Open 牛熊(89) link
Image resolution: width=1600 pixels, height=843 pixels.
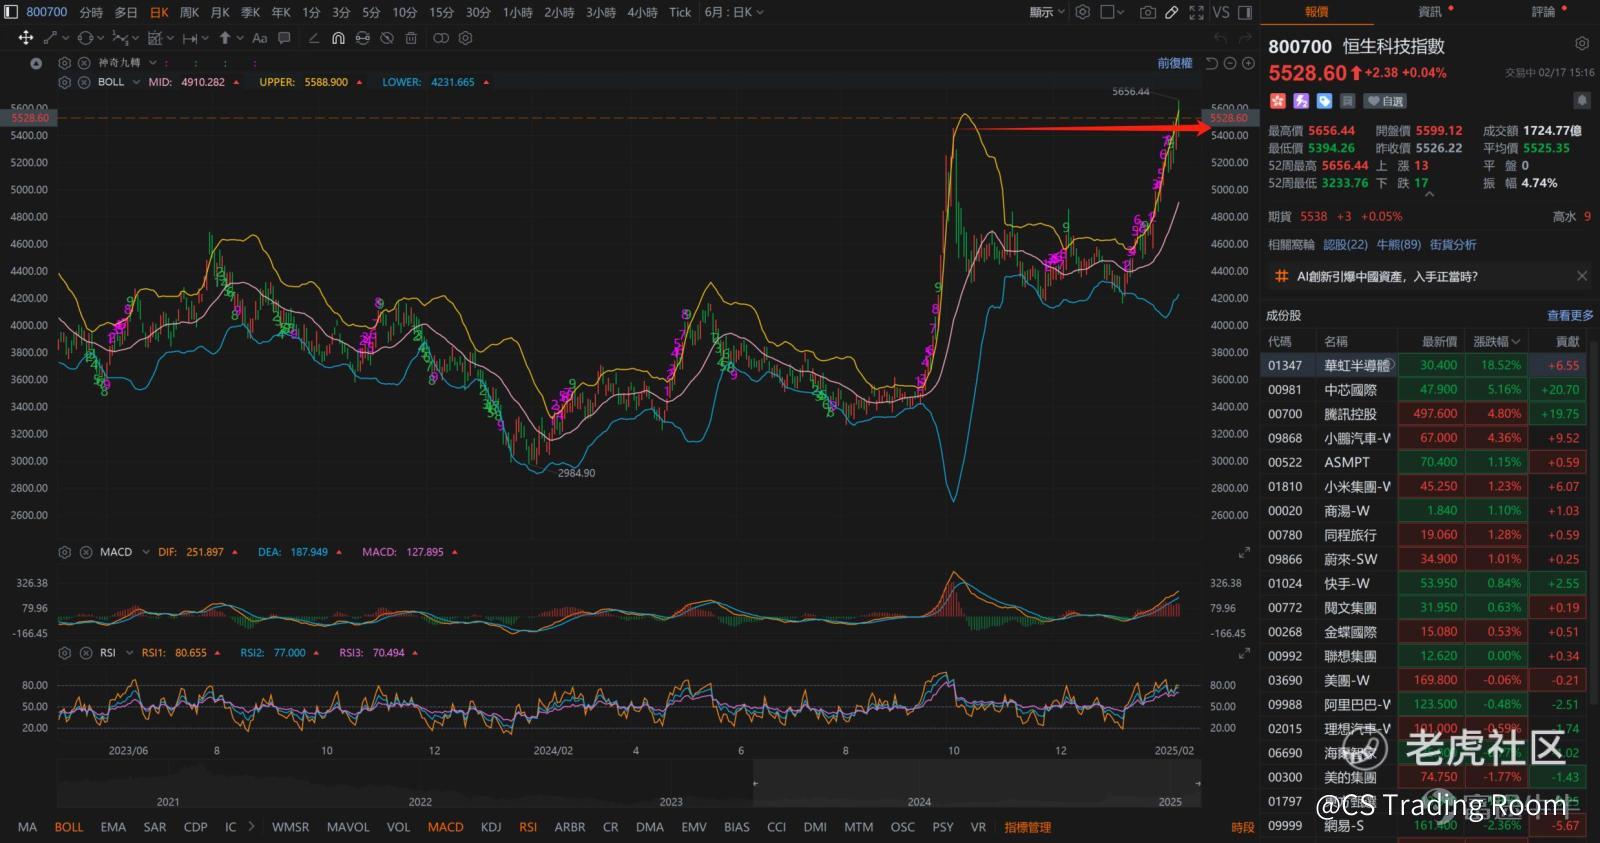coord(1399,244)
